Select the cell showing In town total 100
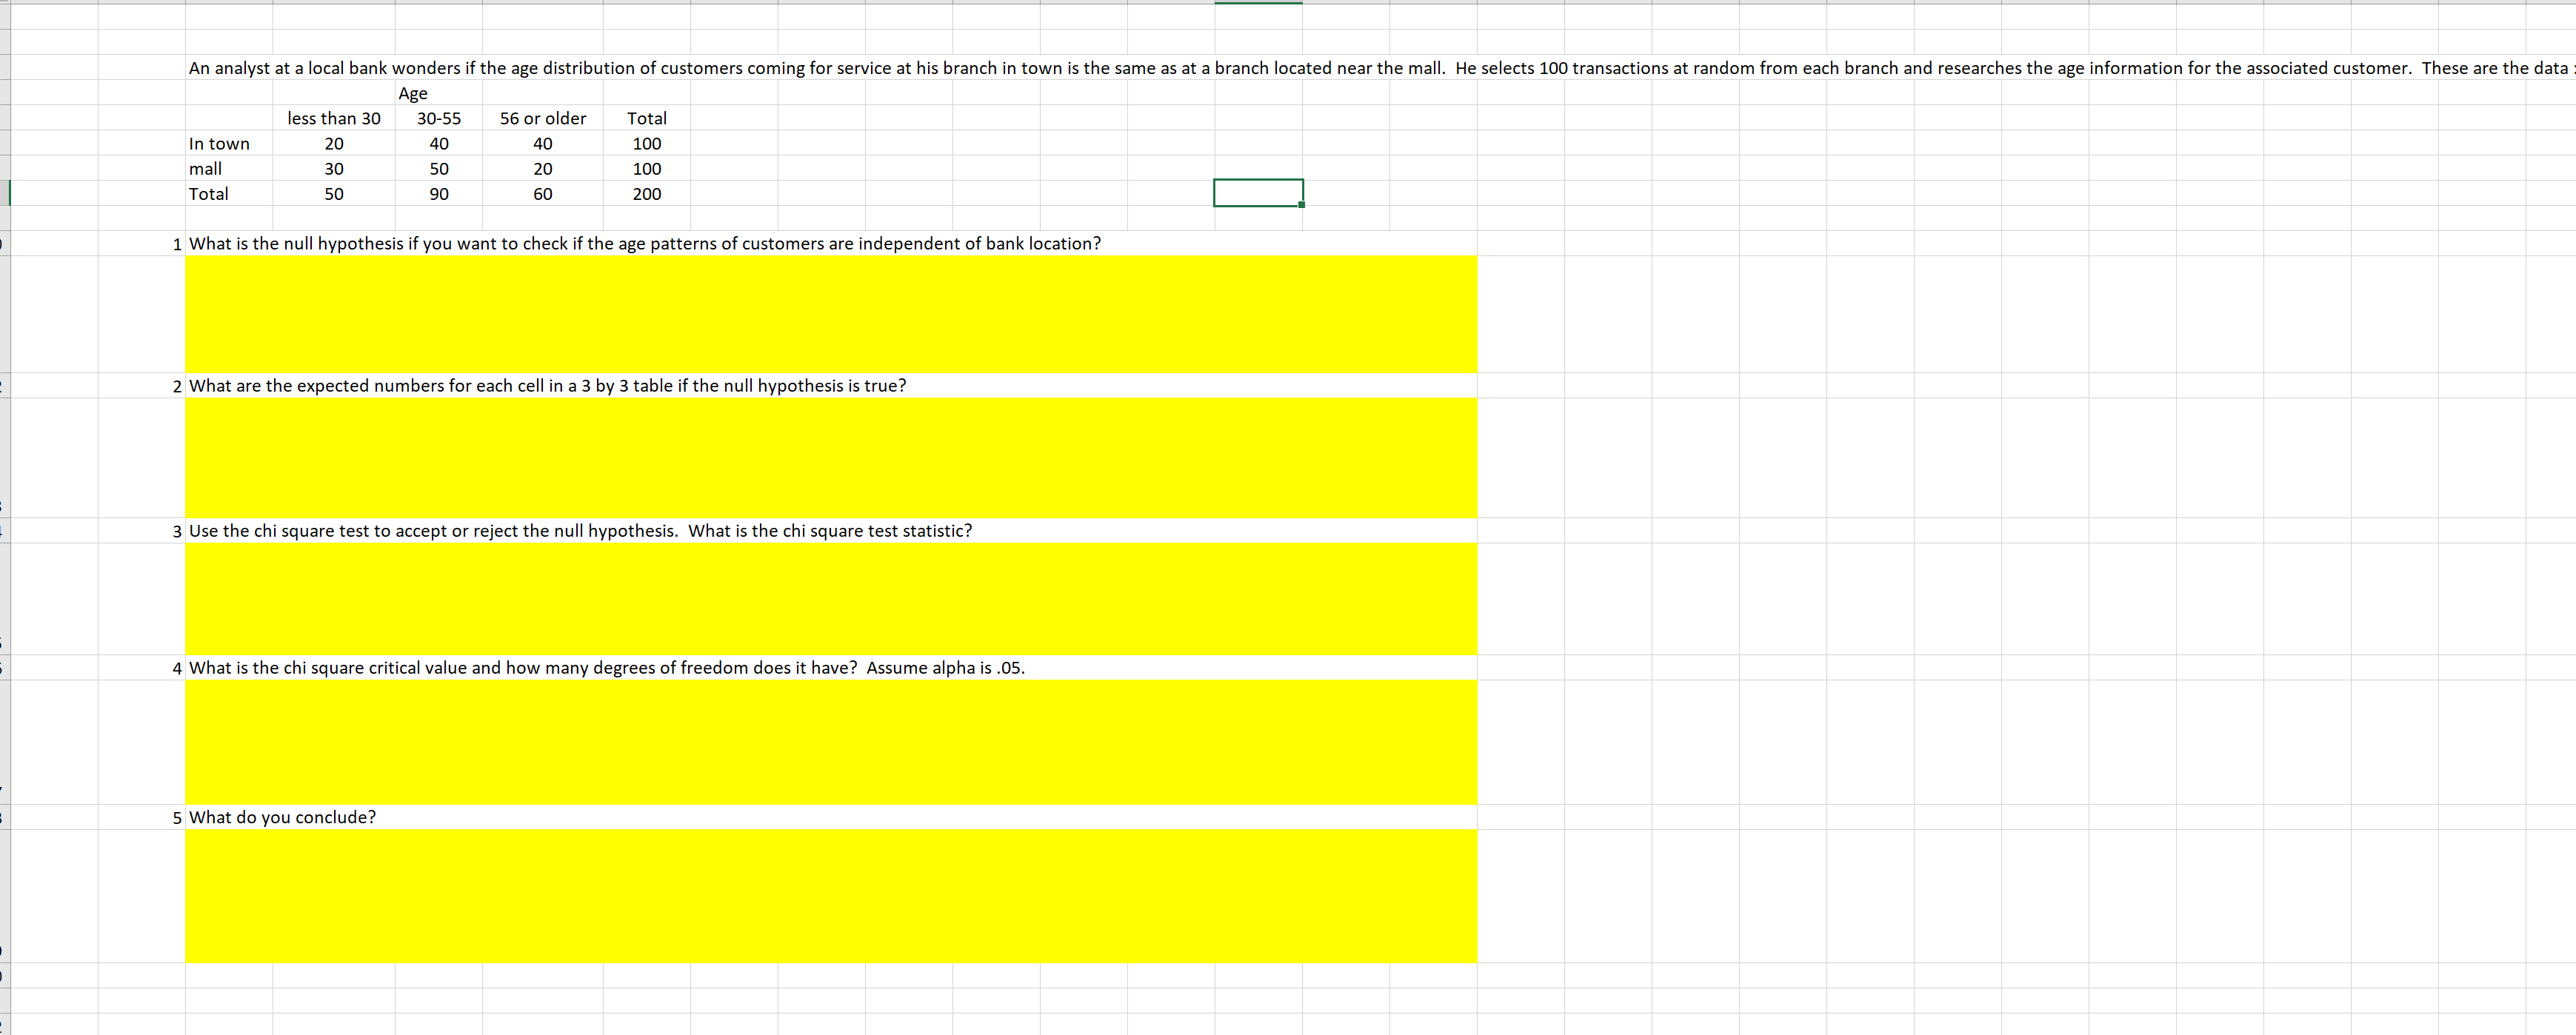 pyautogui.click(x=646, y=143)
